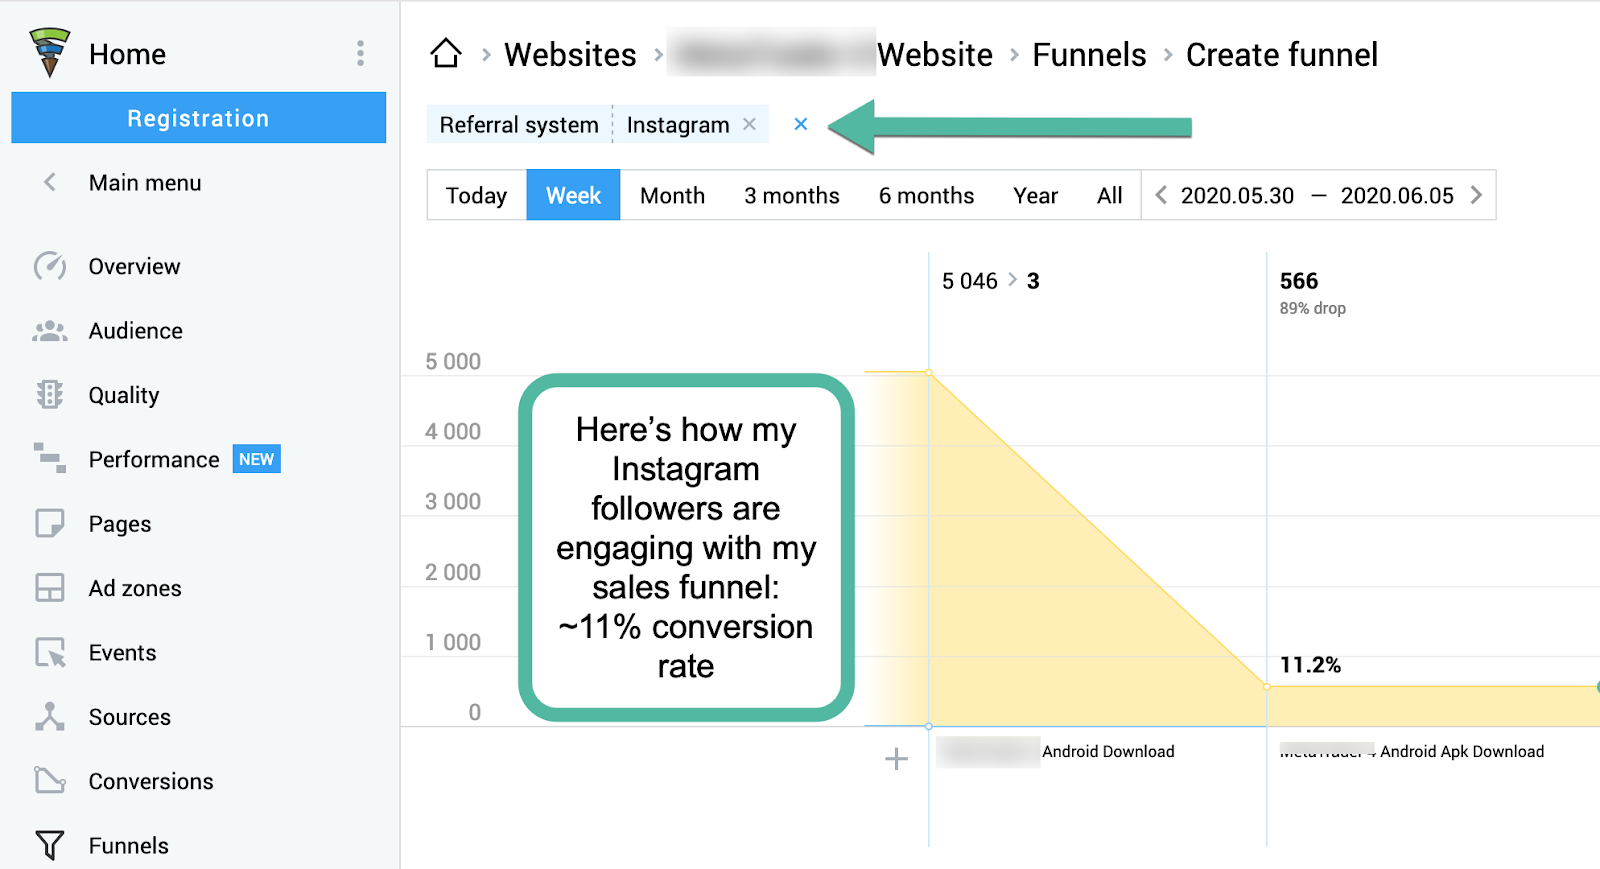
Task: Clear all filters with the blue X
Action: click(800, 124)
